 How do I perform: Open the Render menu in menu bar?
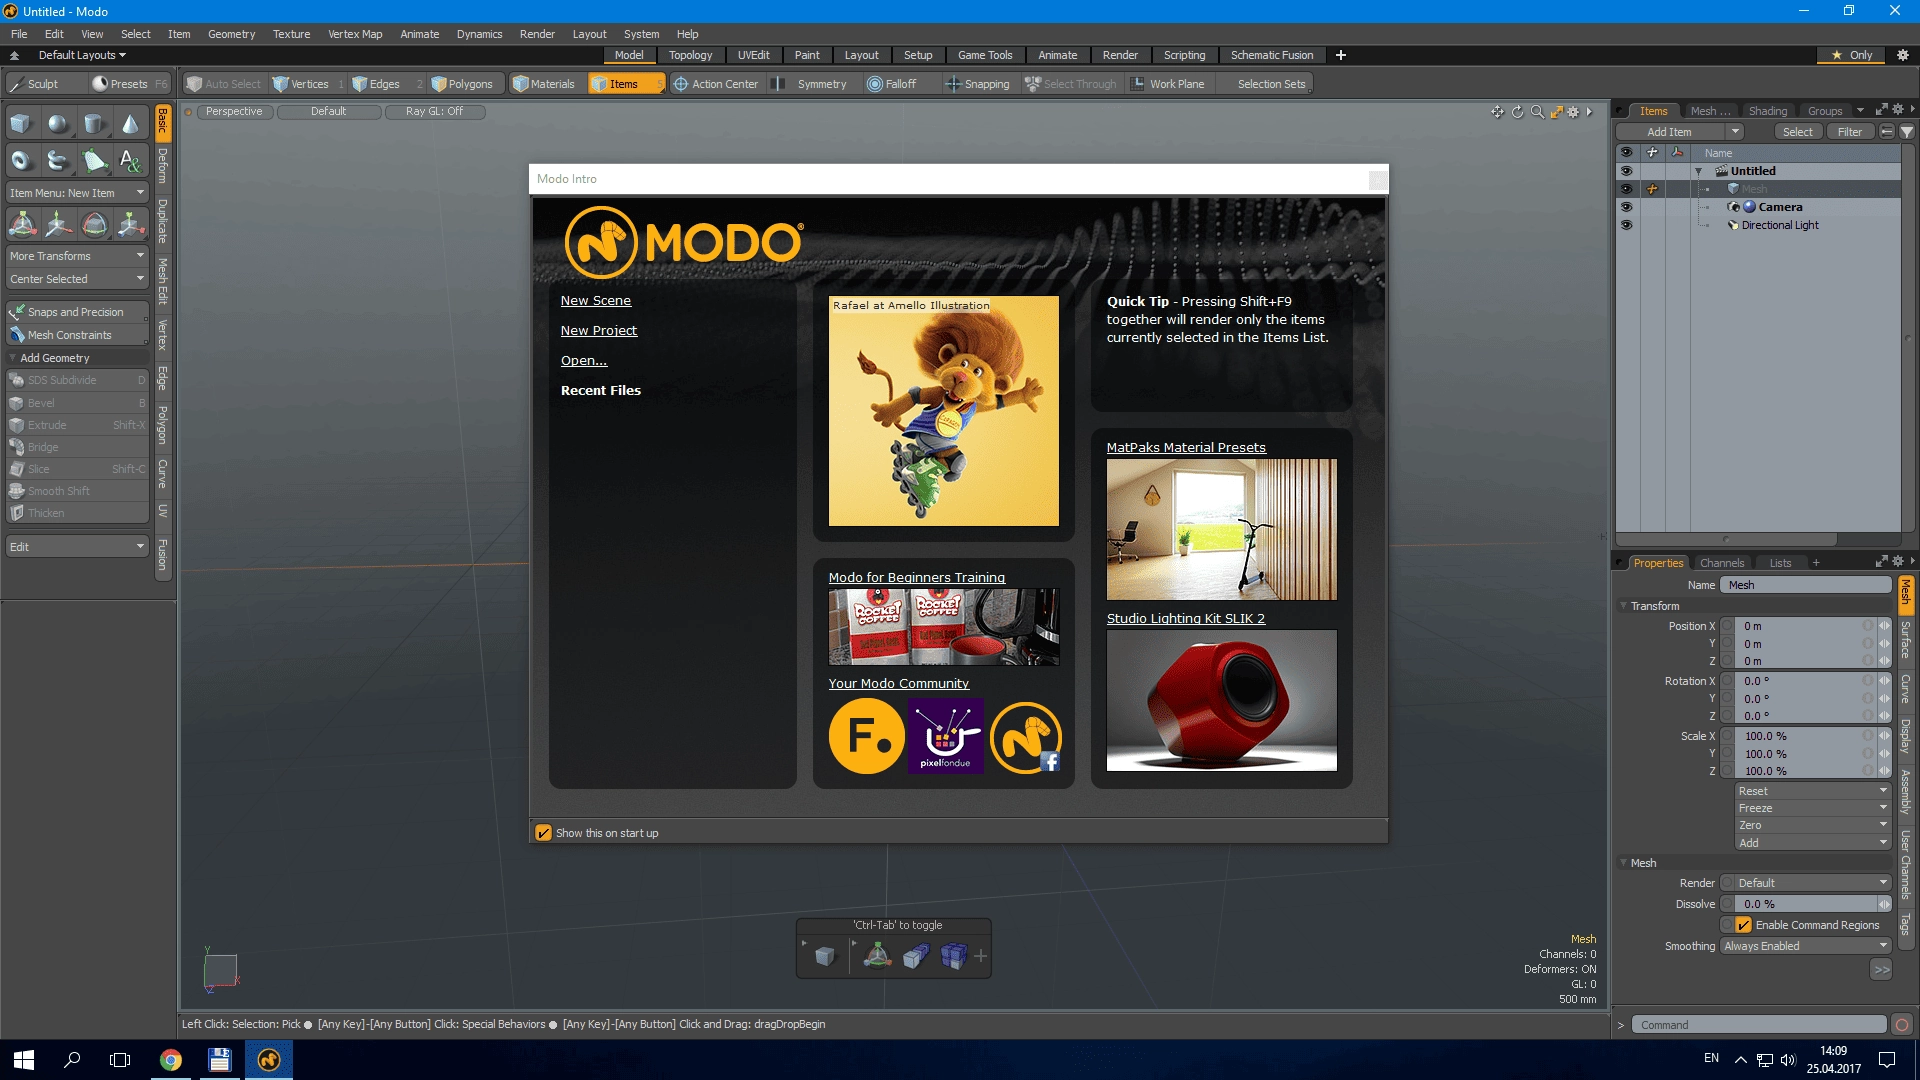[x=537, y=34]
